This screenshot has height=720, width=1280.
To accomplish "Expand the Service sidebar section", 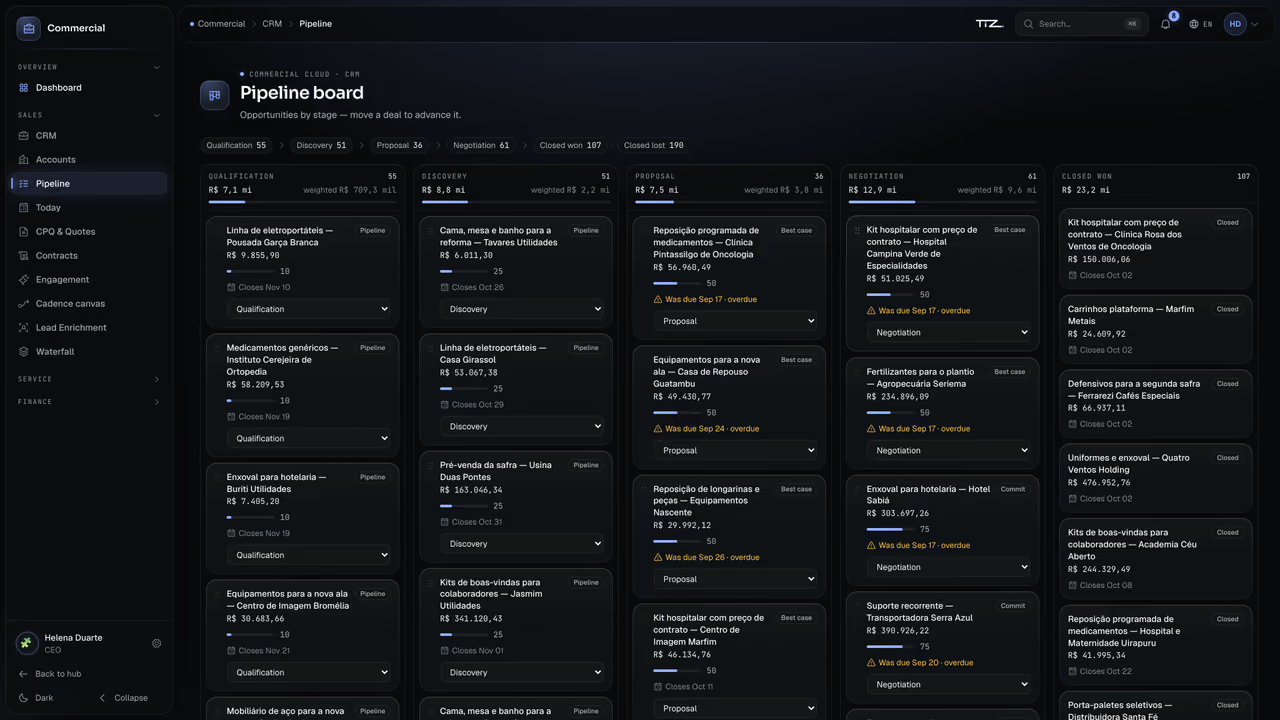I will pyautogui.click(x=89, y=380).
